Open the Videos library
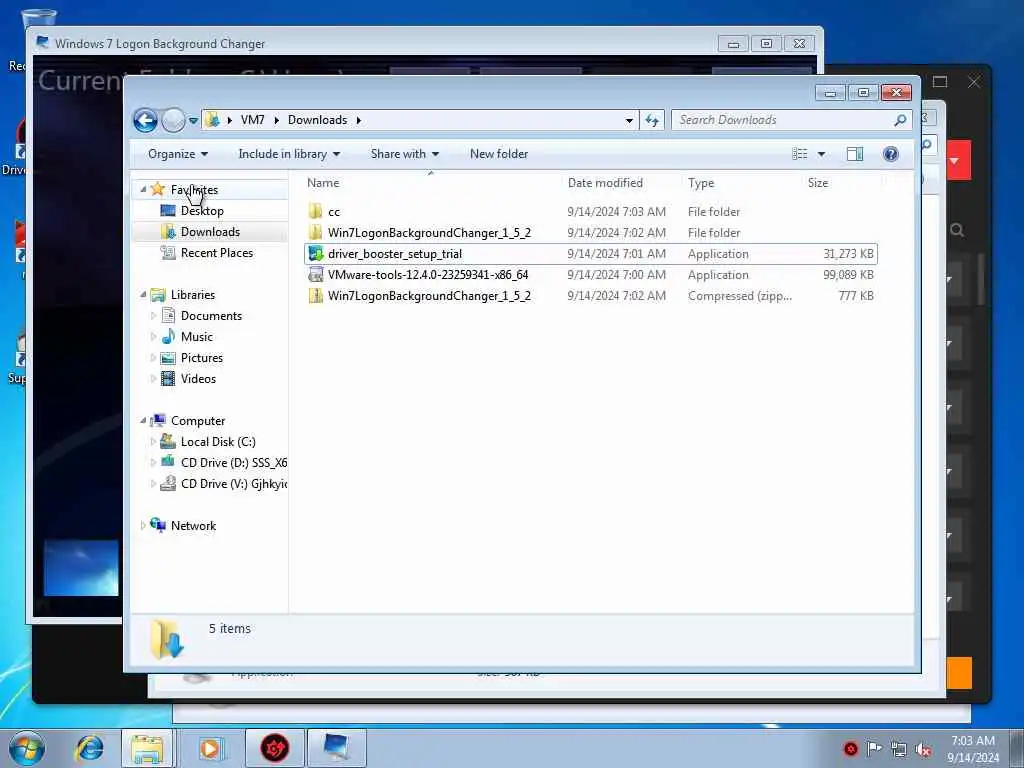The width and height of the screenshot is (1024, 768). (198, 379)
